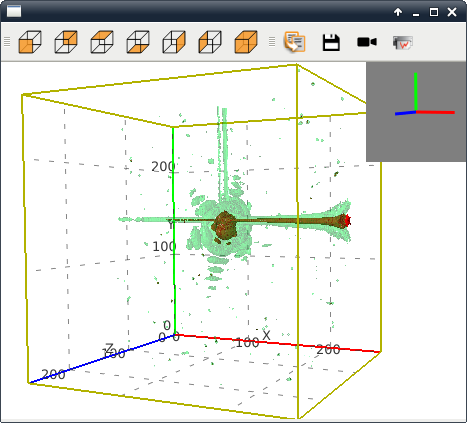
Task: Click the gray orientation axes gizmo overlay
Action: point(416,111)
